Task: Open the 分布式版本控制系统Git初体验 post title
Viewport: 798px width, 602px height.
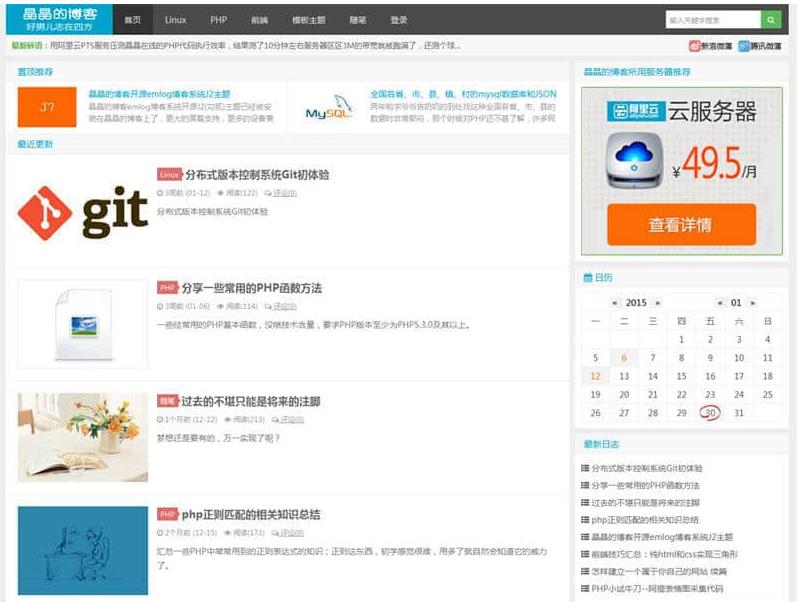Action: pyautogui.click(x=257, y=175)
